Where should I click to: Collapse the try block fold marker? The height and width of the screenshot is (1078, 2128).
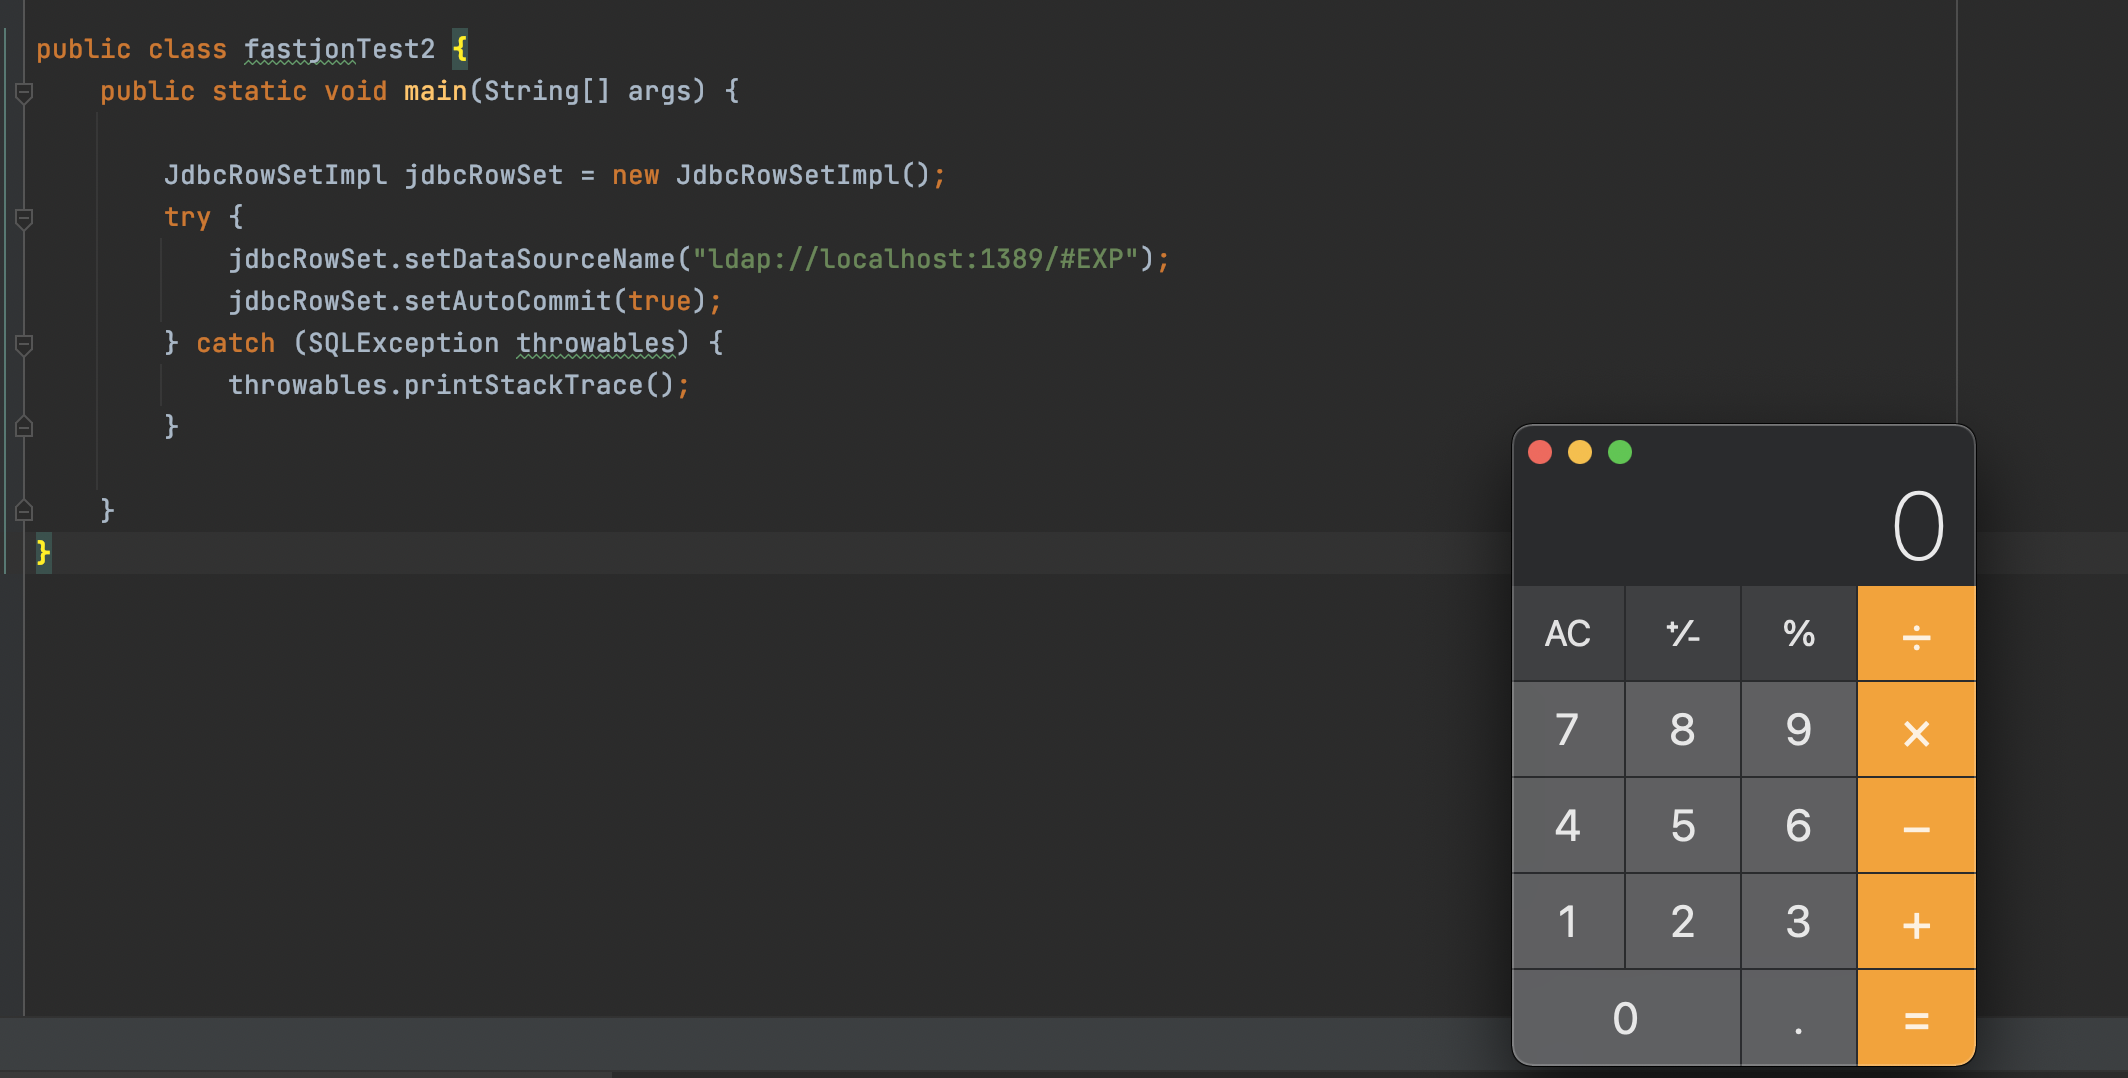25,219
